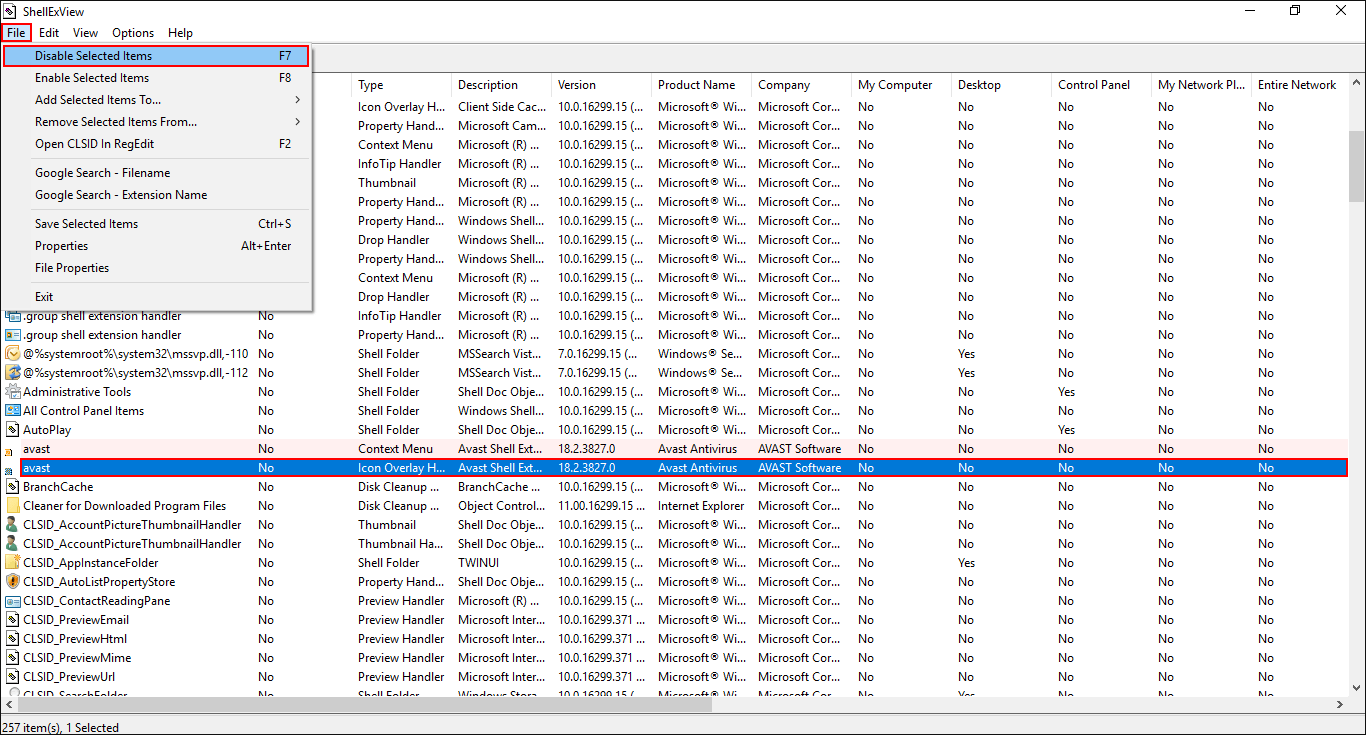Open the Edit menu

click(49, 33)
